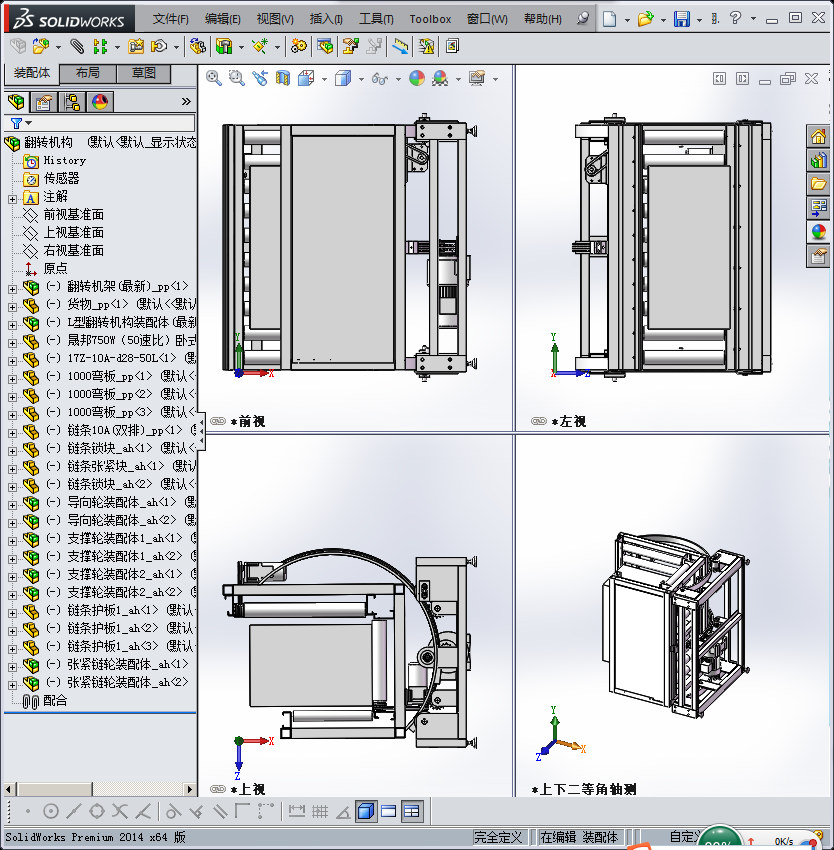Open the 视图(V) menu
The height and width of the screenshot is (850, 834).
point(275,19)
